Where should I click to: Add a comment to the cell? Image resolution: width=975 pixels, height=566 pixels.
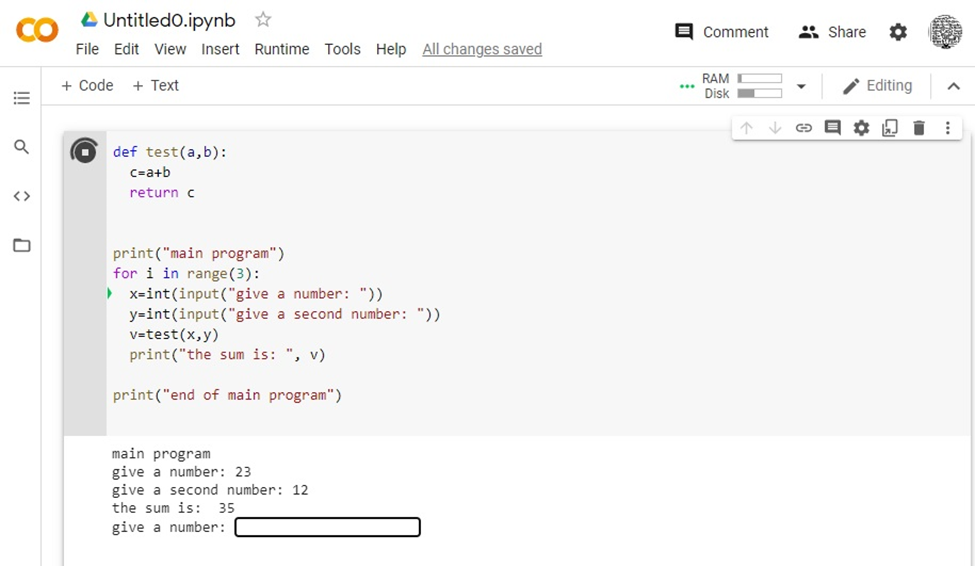tap(832, 128)
